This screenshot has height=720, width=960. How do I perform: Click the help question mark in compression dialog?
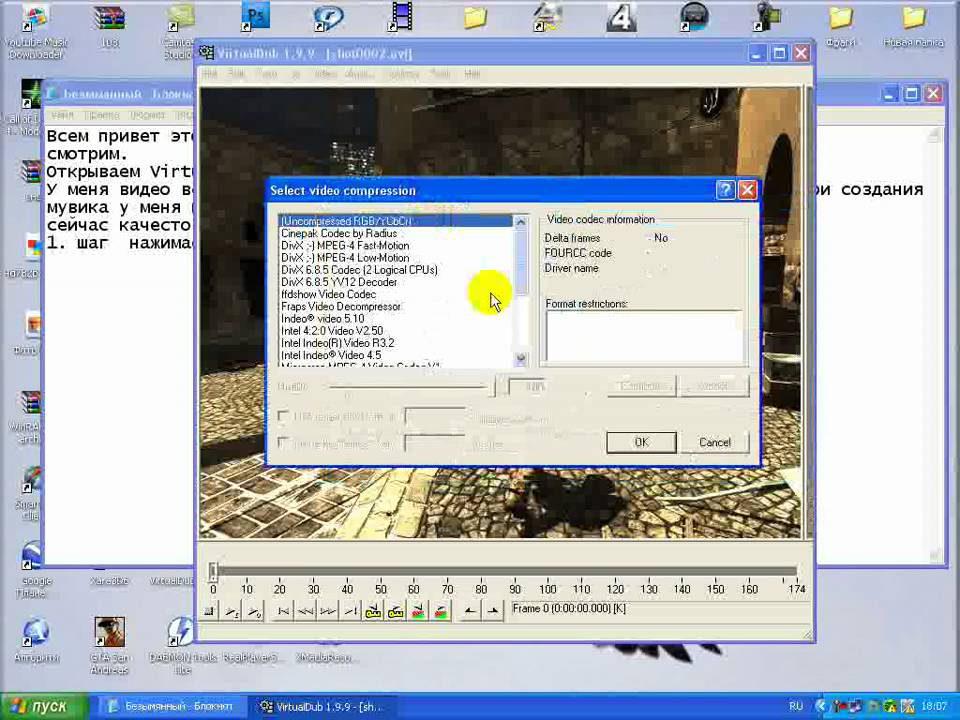pyautogui.click(x=725, y=190)
